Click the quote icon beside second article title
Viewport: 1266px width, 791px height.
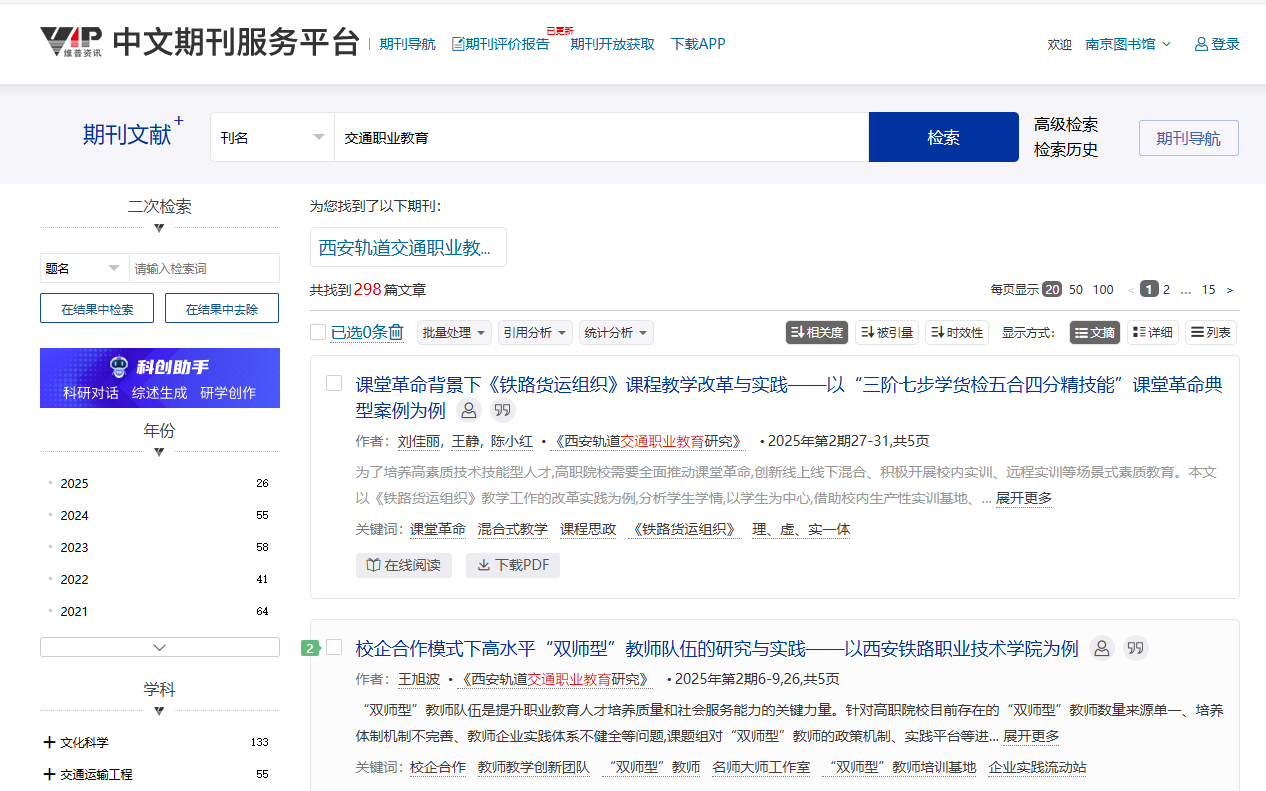tap(1135, 648)
